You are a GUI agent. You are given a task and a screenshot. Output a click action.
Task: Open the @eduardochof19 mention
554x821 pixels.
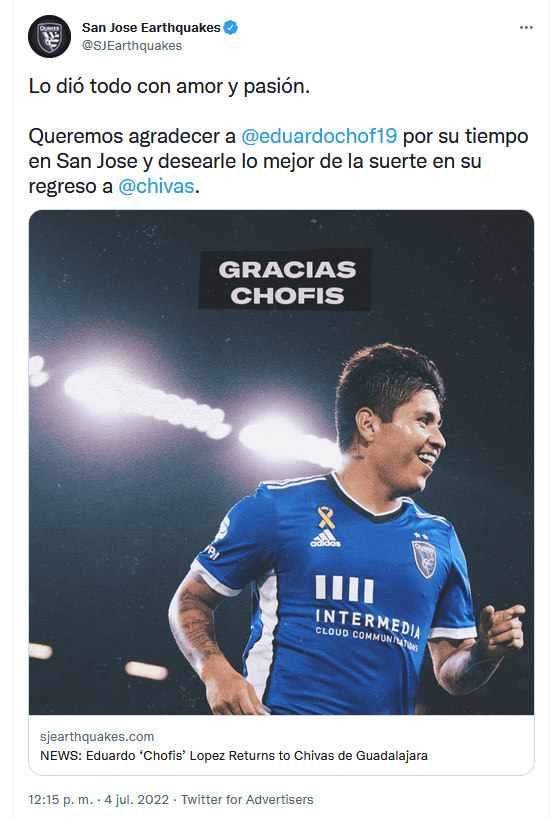coord(319,136)
